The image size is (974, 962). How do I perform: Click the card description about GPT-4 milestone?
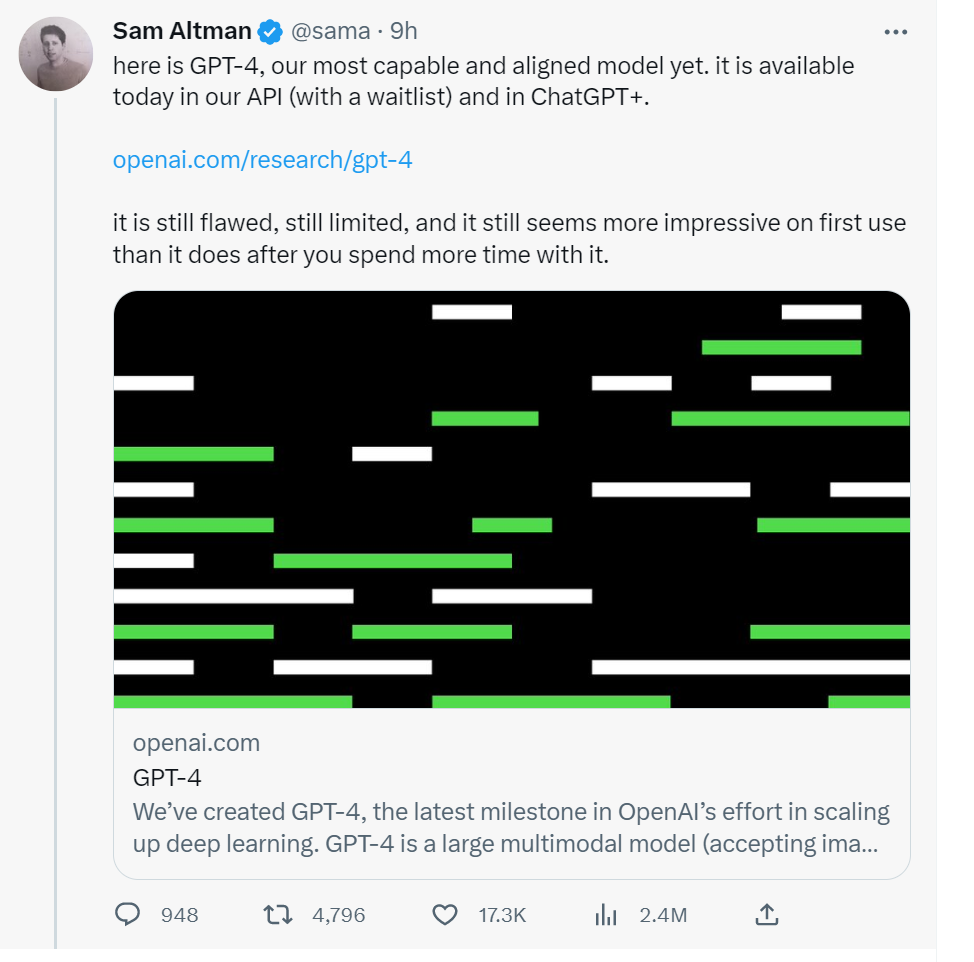click(x=511, y=828)
